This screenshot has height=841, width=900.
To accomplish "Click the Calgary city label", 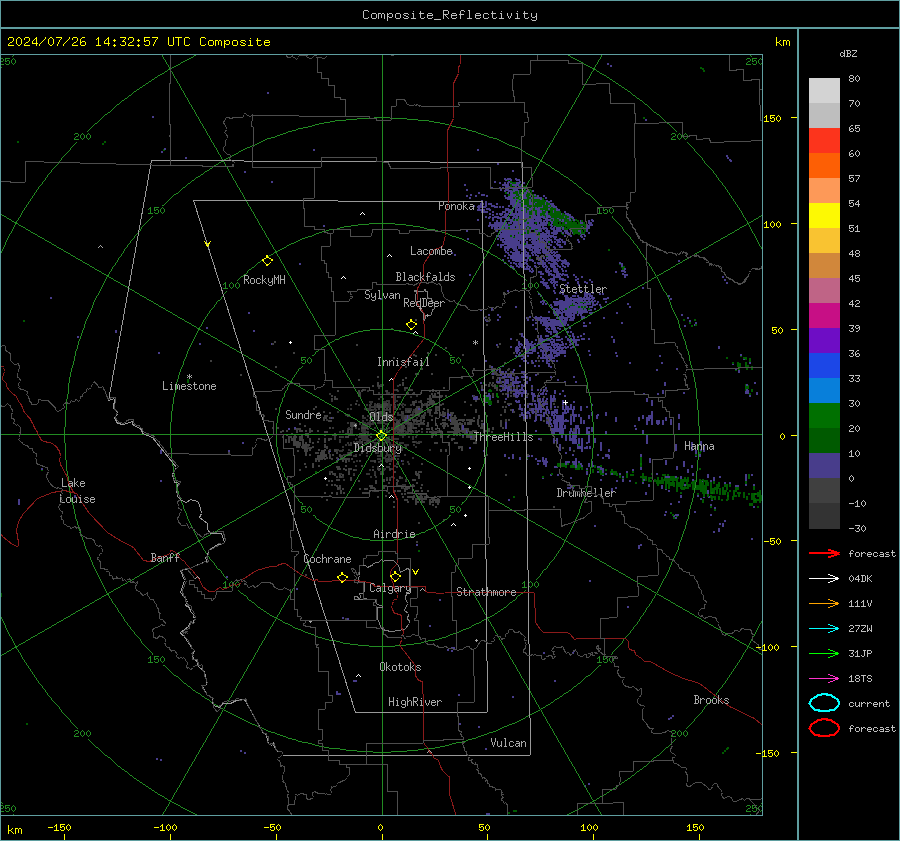I will pyautogui.click(x=390, y=588).
